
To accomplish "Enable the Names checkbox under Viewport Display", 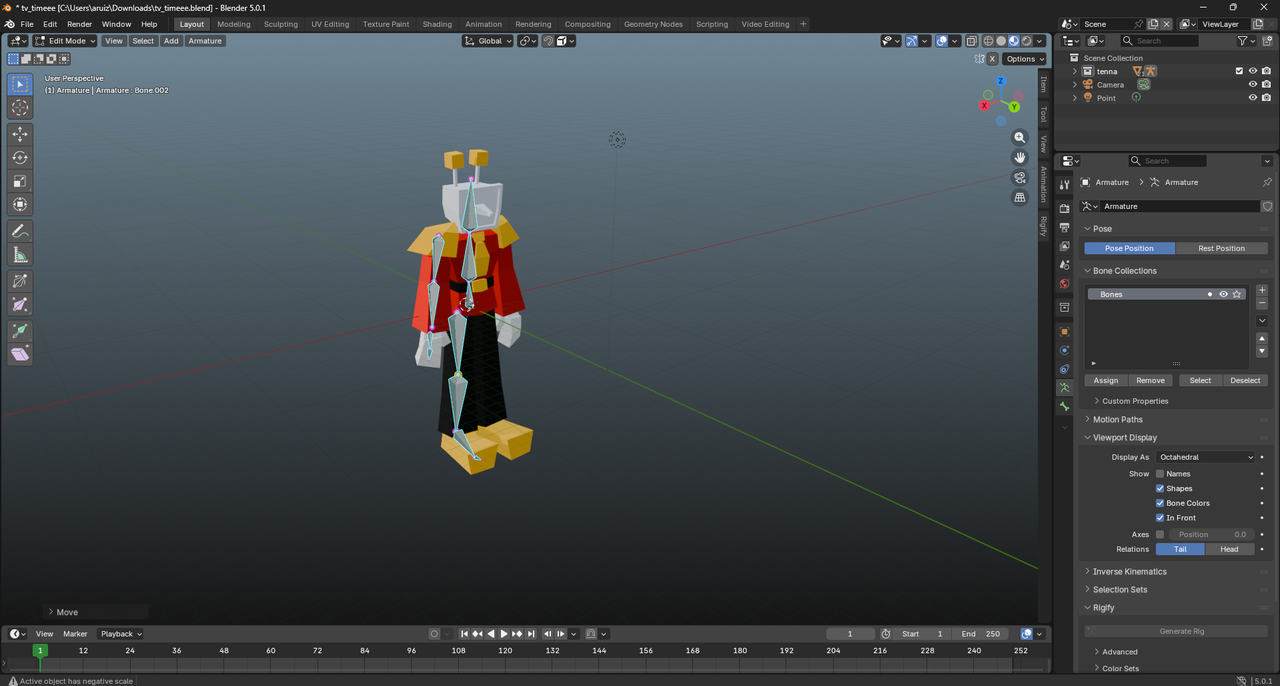I will pyautogui.click(x=1160, y=474).
